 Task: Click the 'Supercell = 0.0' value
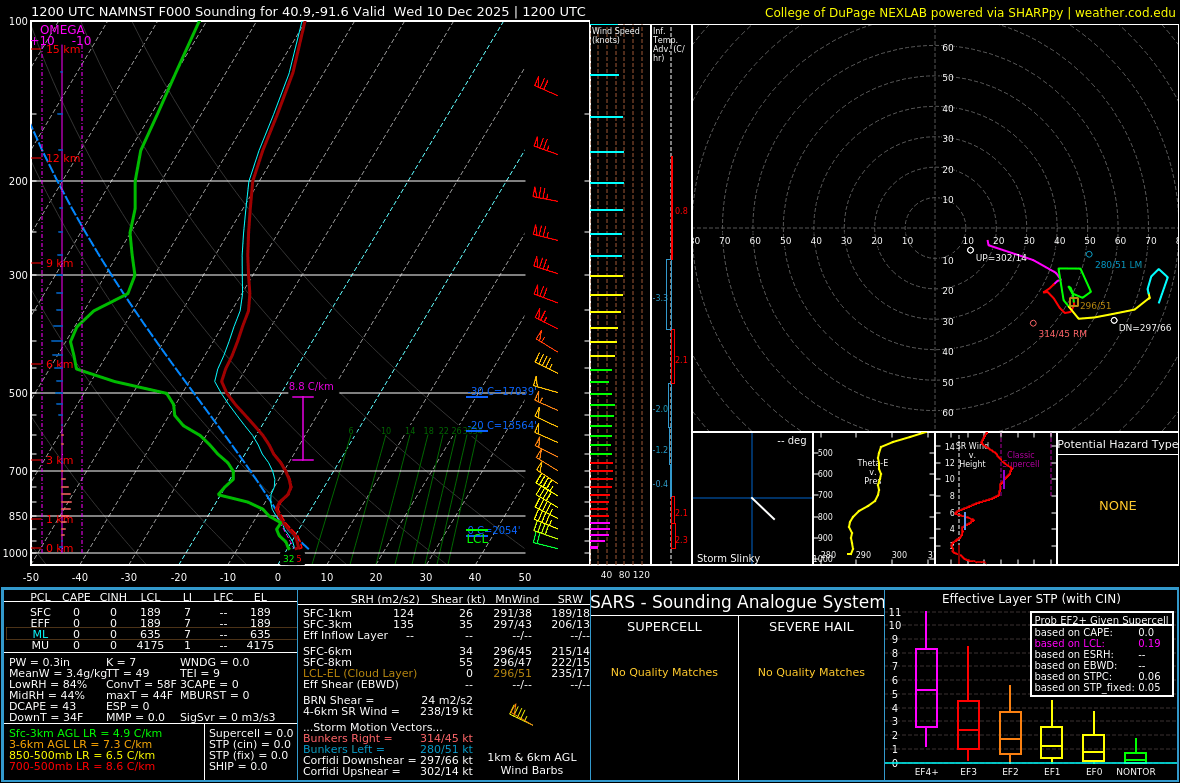click(x=251, y=733)
